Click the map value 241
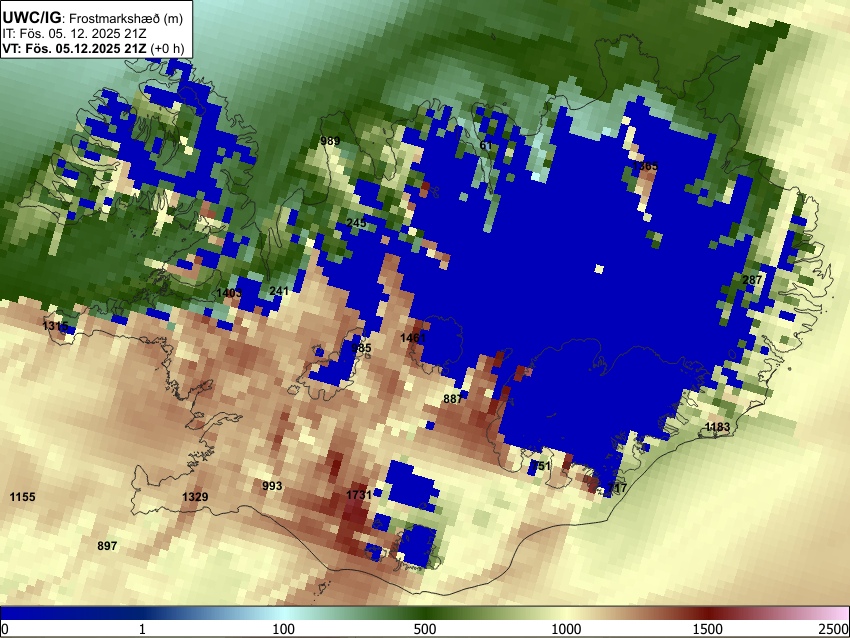This screenshot has height=638, width=850. pos(279,291)
